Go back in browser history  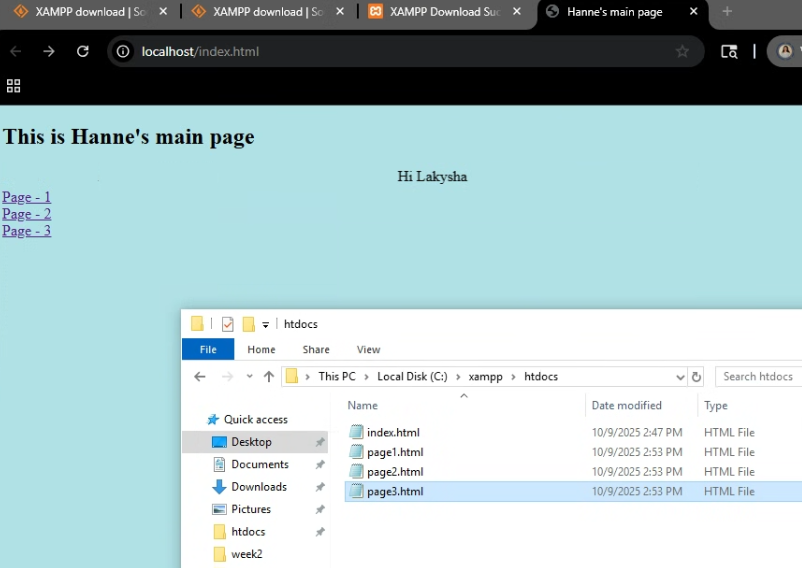pyautogui.click(x=16, y=51)
